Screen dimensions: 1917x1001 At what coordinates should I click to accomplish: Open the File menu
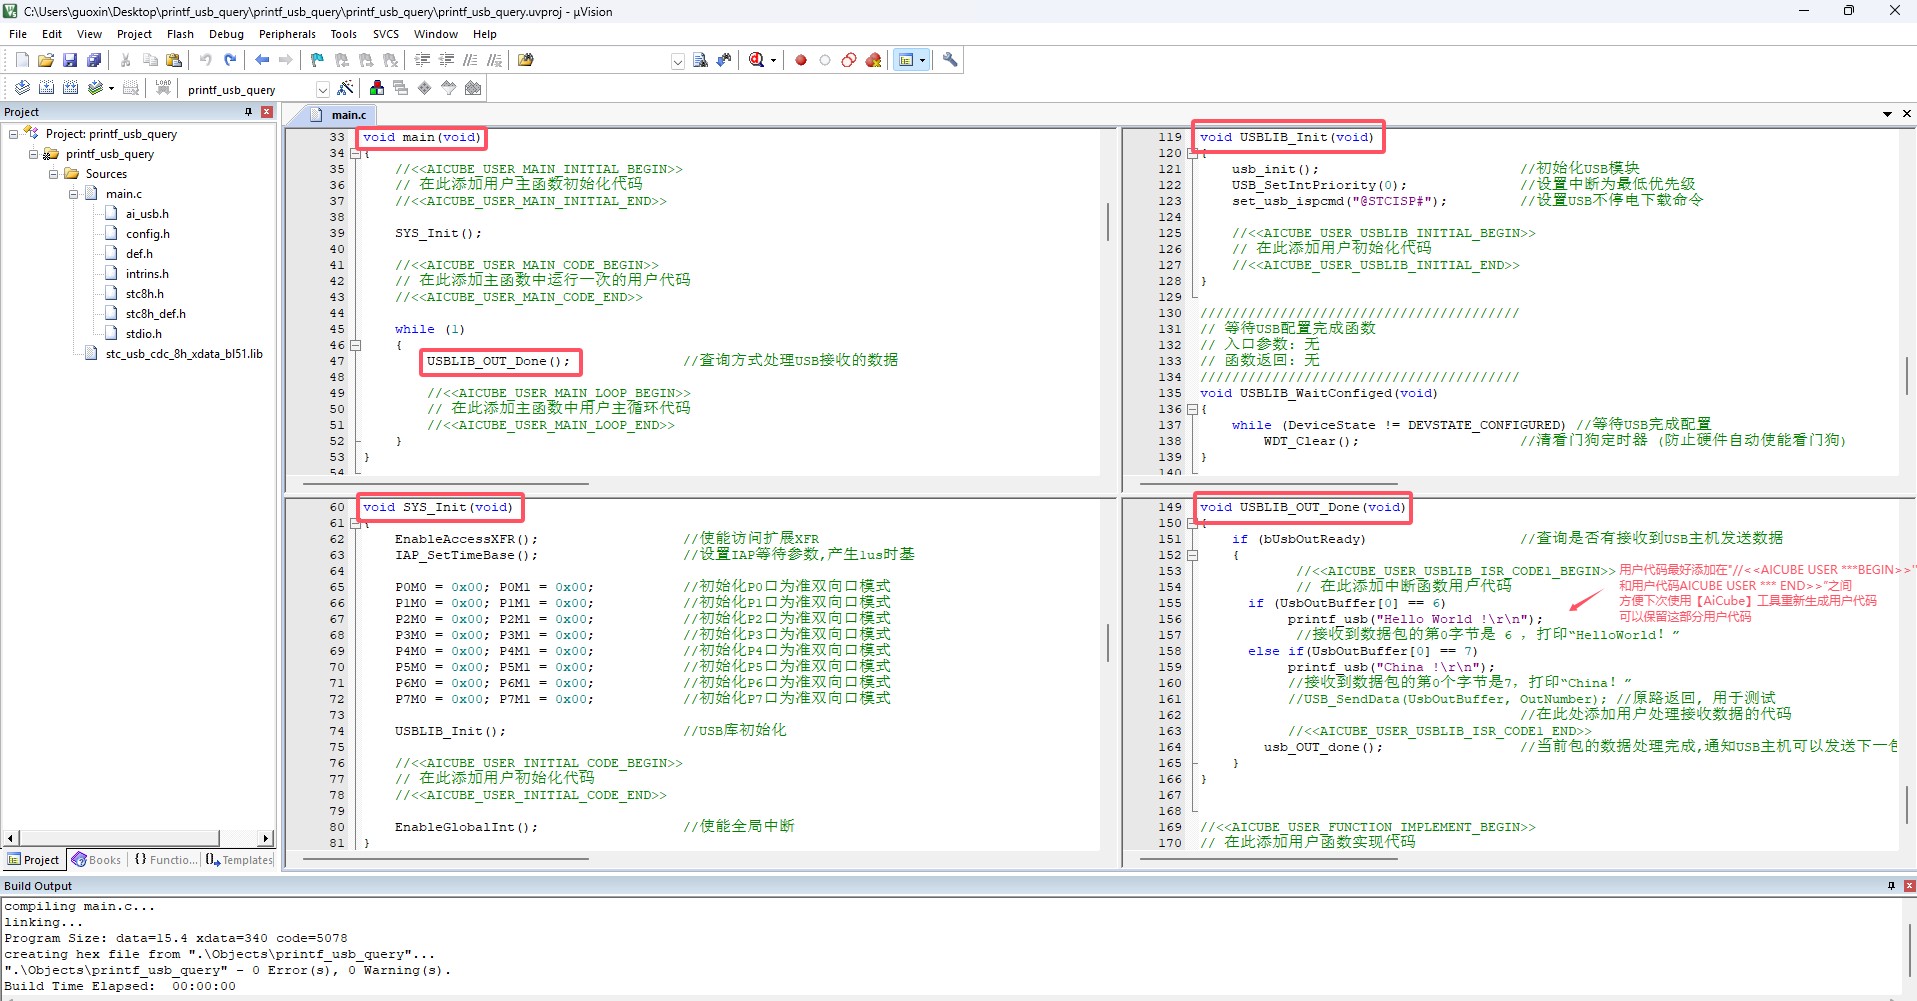coord(18,34)
